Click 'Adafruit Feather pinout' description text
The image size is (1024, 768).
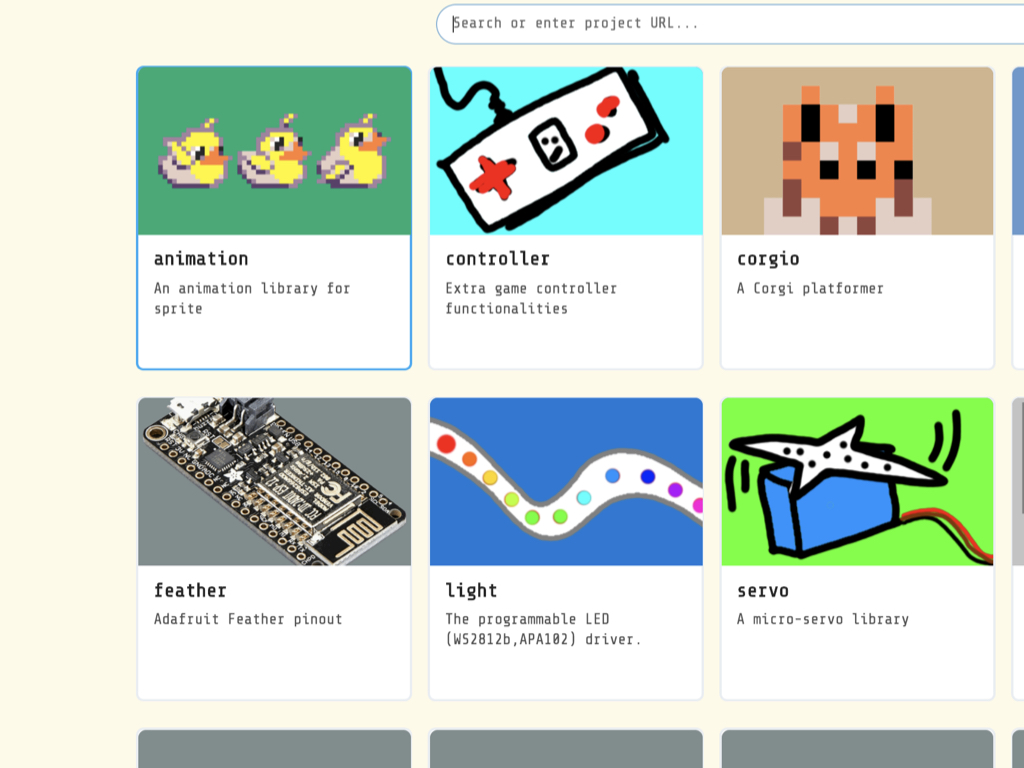pos(248,619)
